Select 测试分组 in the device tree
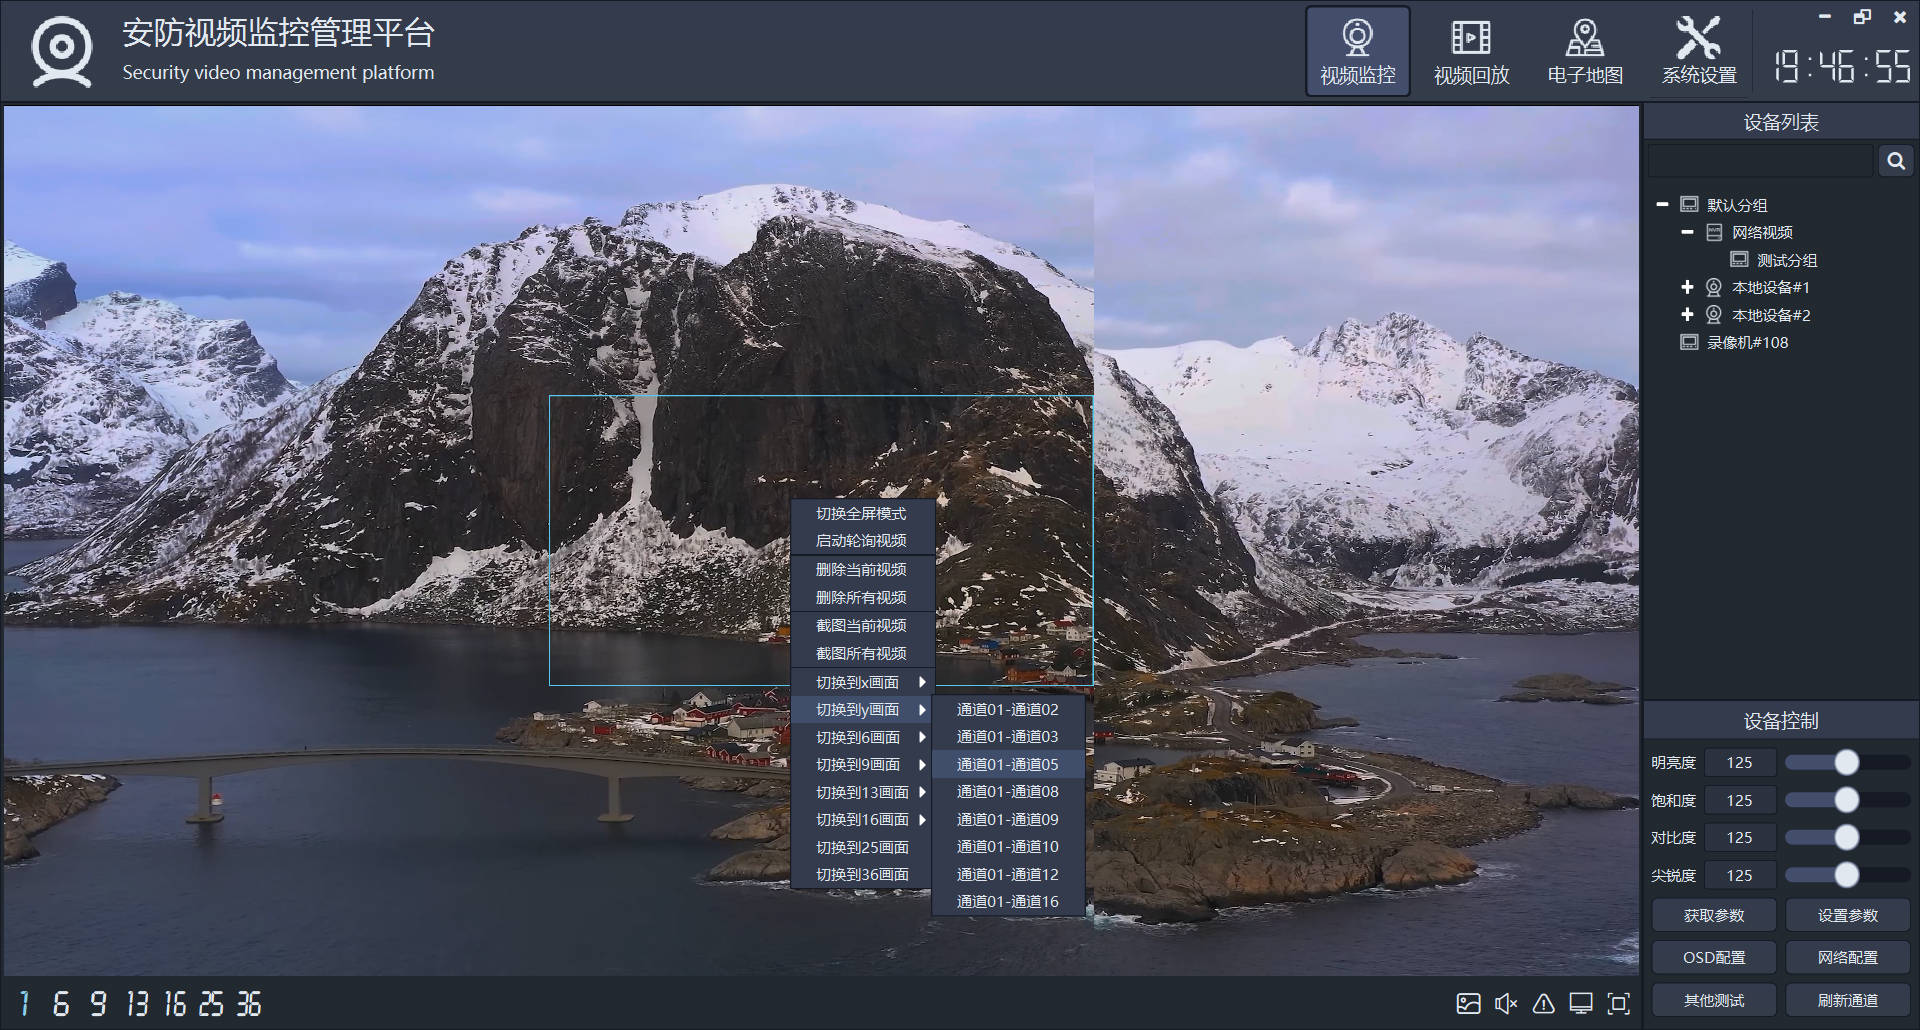The width and height of the screenshot is (1920, 1030). click(1787, 260)
